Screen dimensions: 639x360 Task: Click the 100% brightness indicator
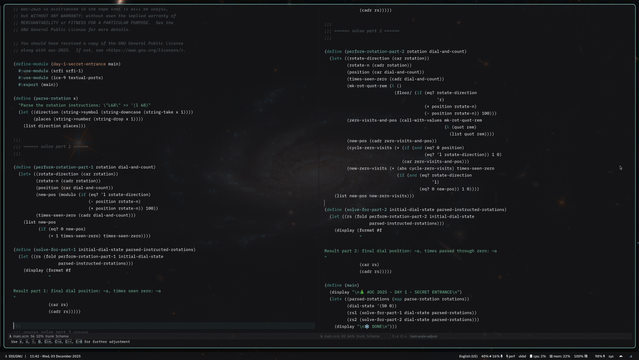[x=581, y=356]
